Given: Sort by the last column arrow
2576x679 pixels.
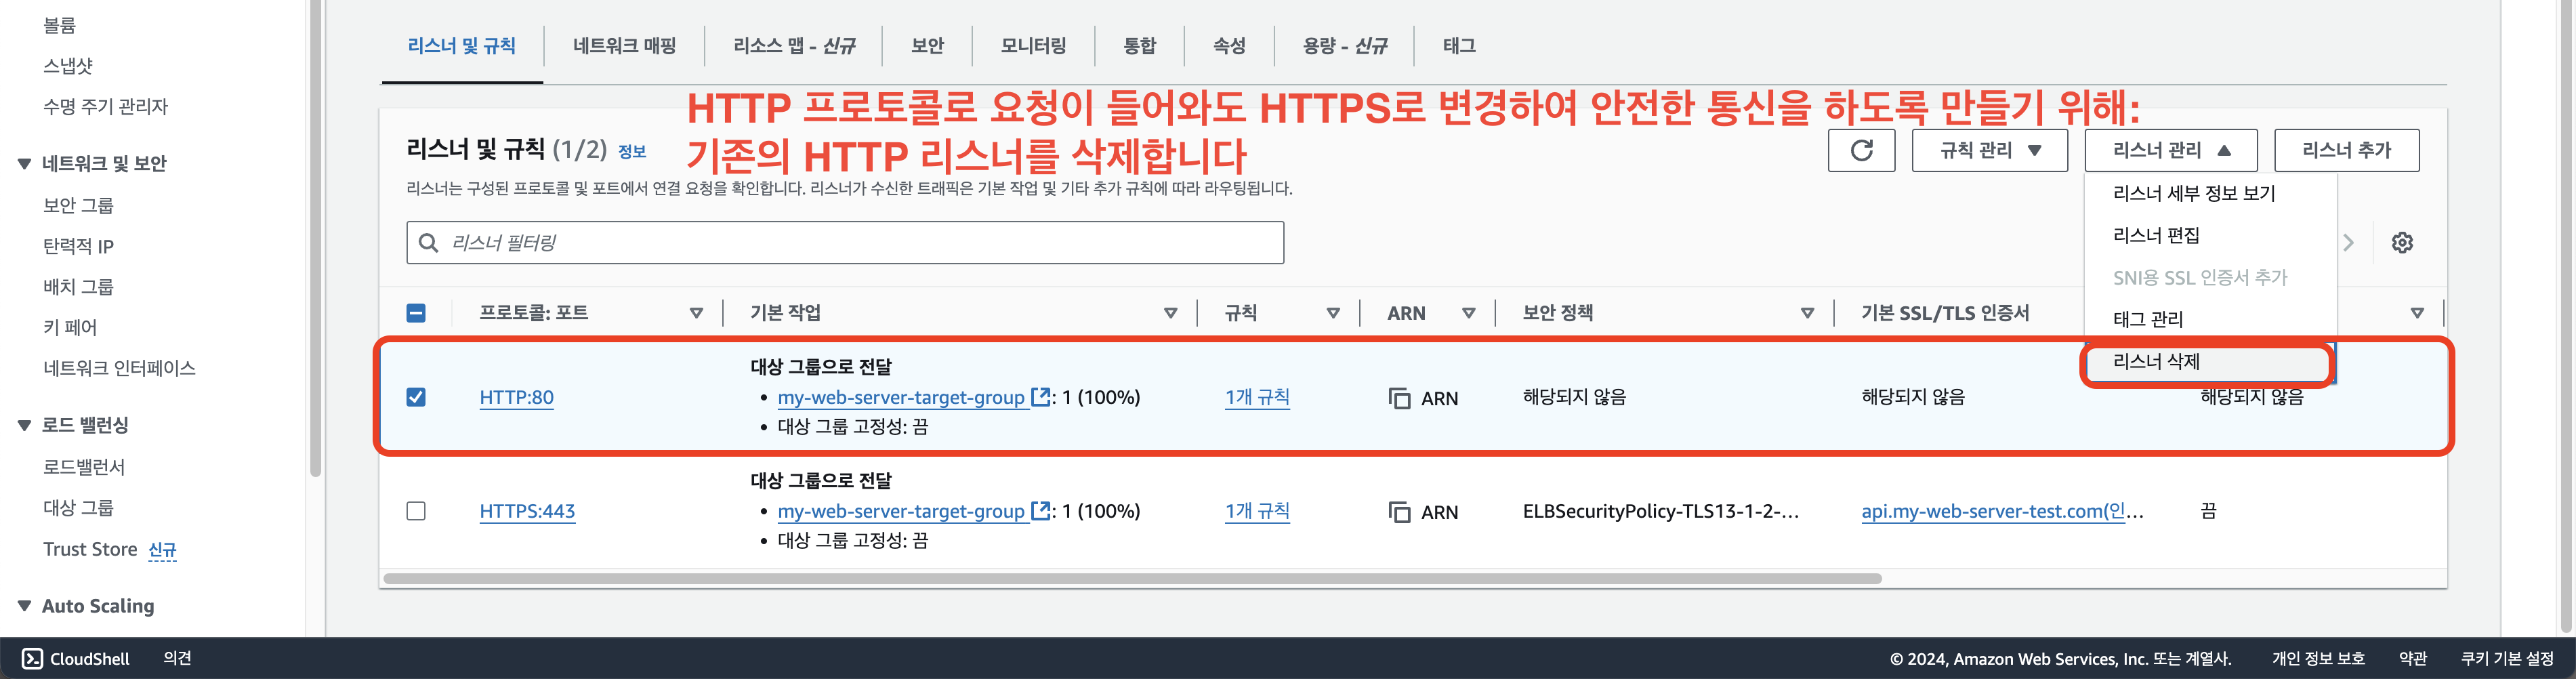Looking at the screenshot, I should [x=2417, y=313].
